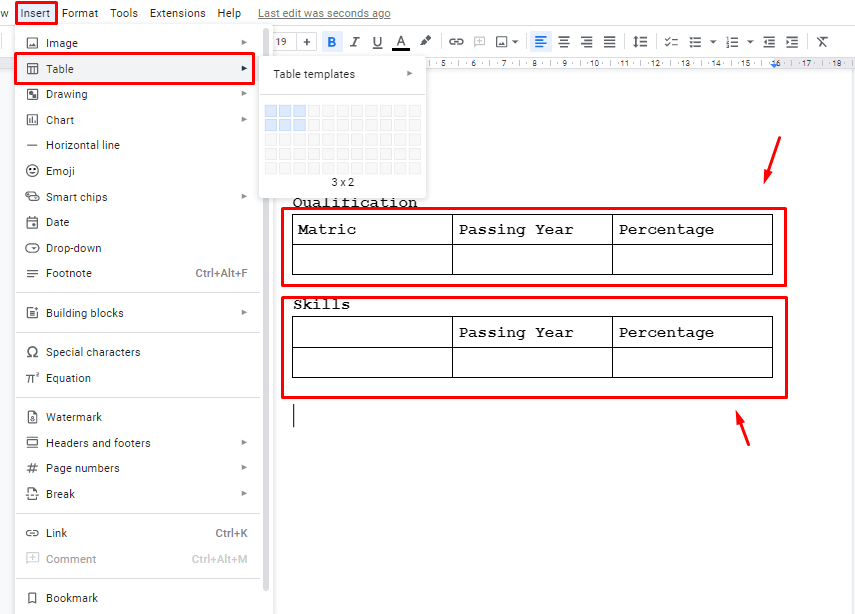Click the add comment toolbar icon
The height and width of the screenshot is (614, 855).
479,42
